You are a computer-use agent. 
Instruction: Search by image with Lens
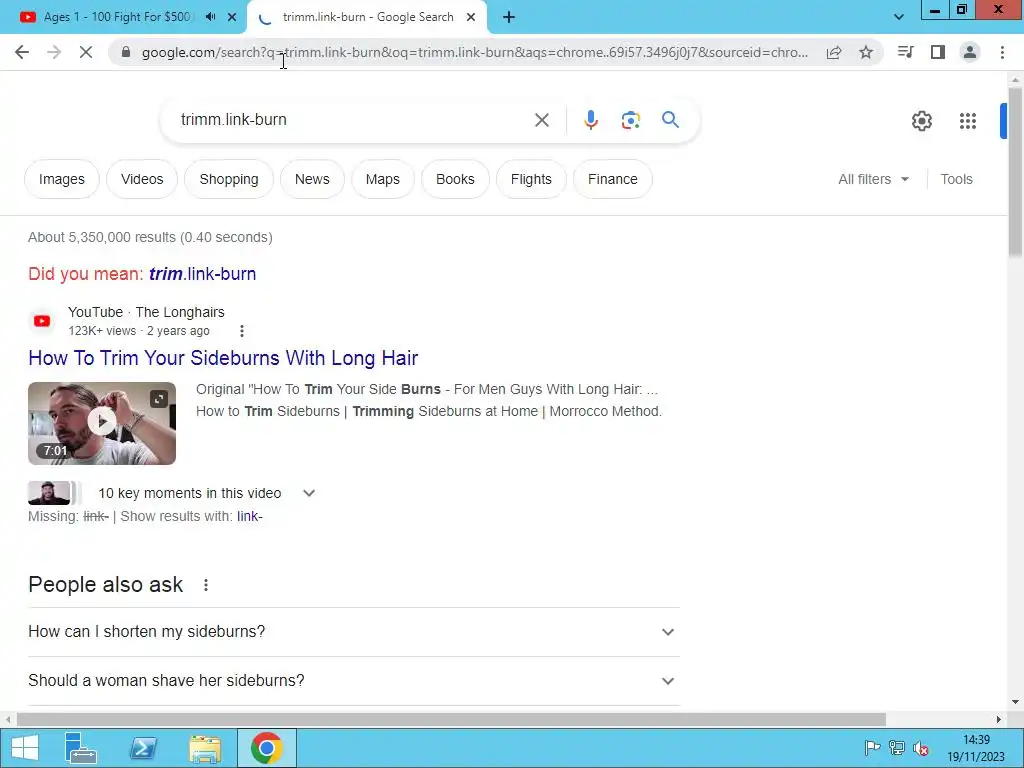tap(630, 120)
